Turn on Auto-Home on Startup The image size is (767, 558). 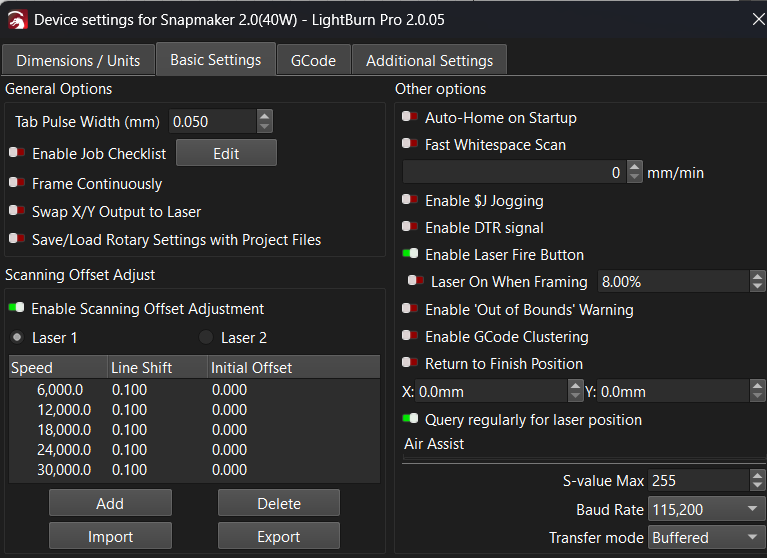point(410,118)
